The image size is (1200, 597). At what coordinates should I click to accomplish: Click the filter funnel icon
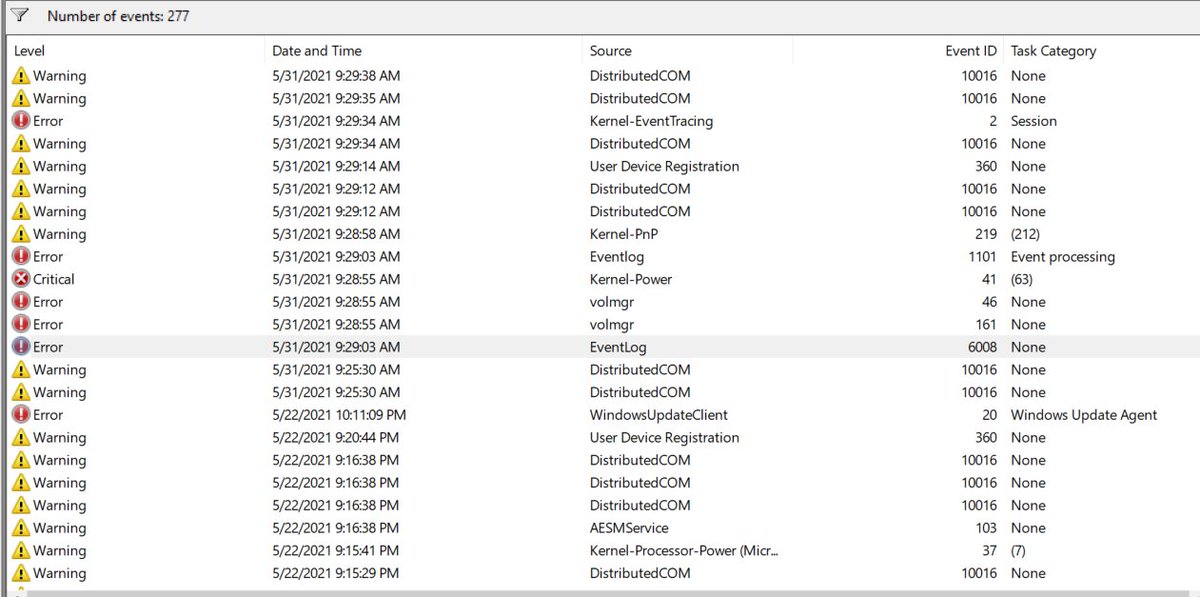tap(19, 15)
